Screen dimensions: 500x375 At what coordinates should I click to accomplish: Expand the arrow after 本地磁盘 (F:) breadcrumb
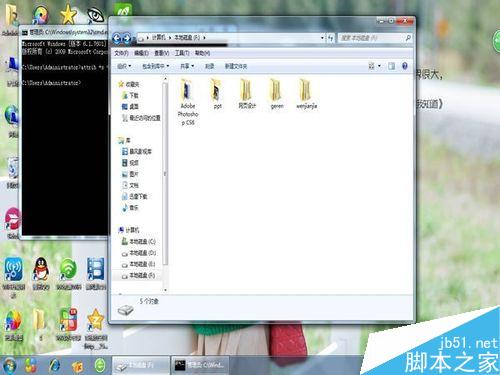204,38
